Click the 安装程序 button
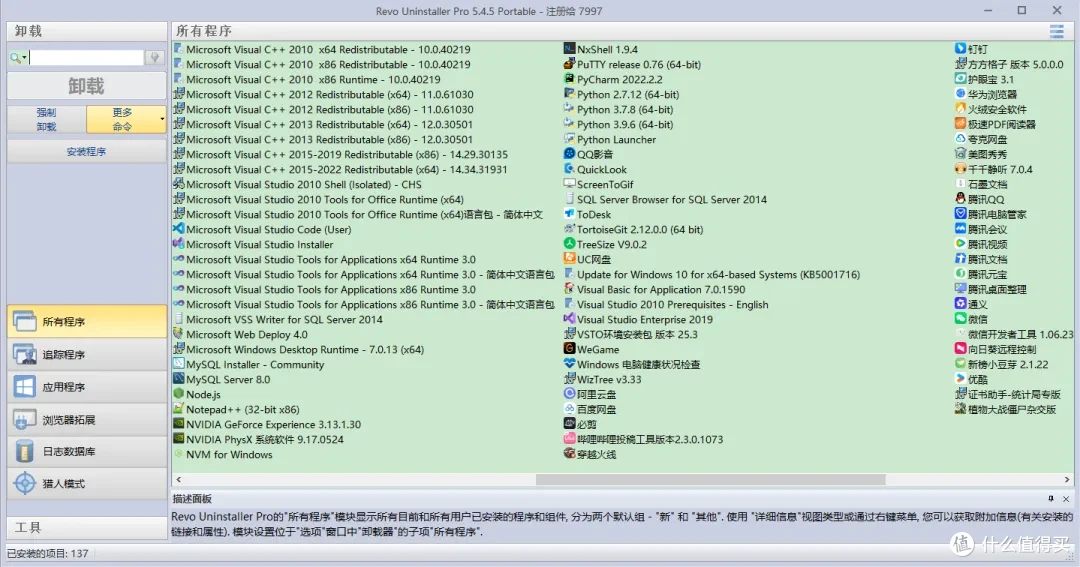The width and height of the screenshot is (1080, 567). (x=87, y=152)
